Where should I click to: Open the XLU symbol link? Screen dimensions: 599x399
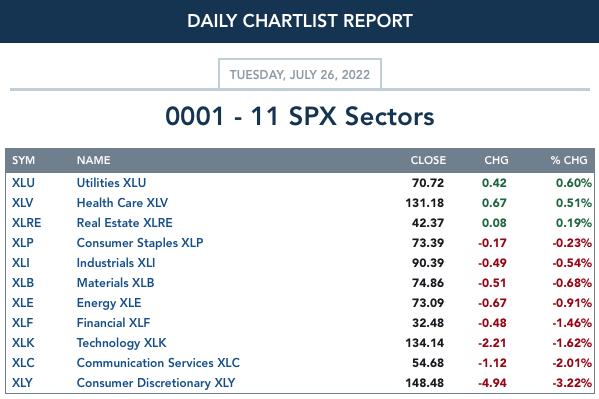[x=23, y=183]
